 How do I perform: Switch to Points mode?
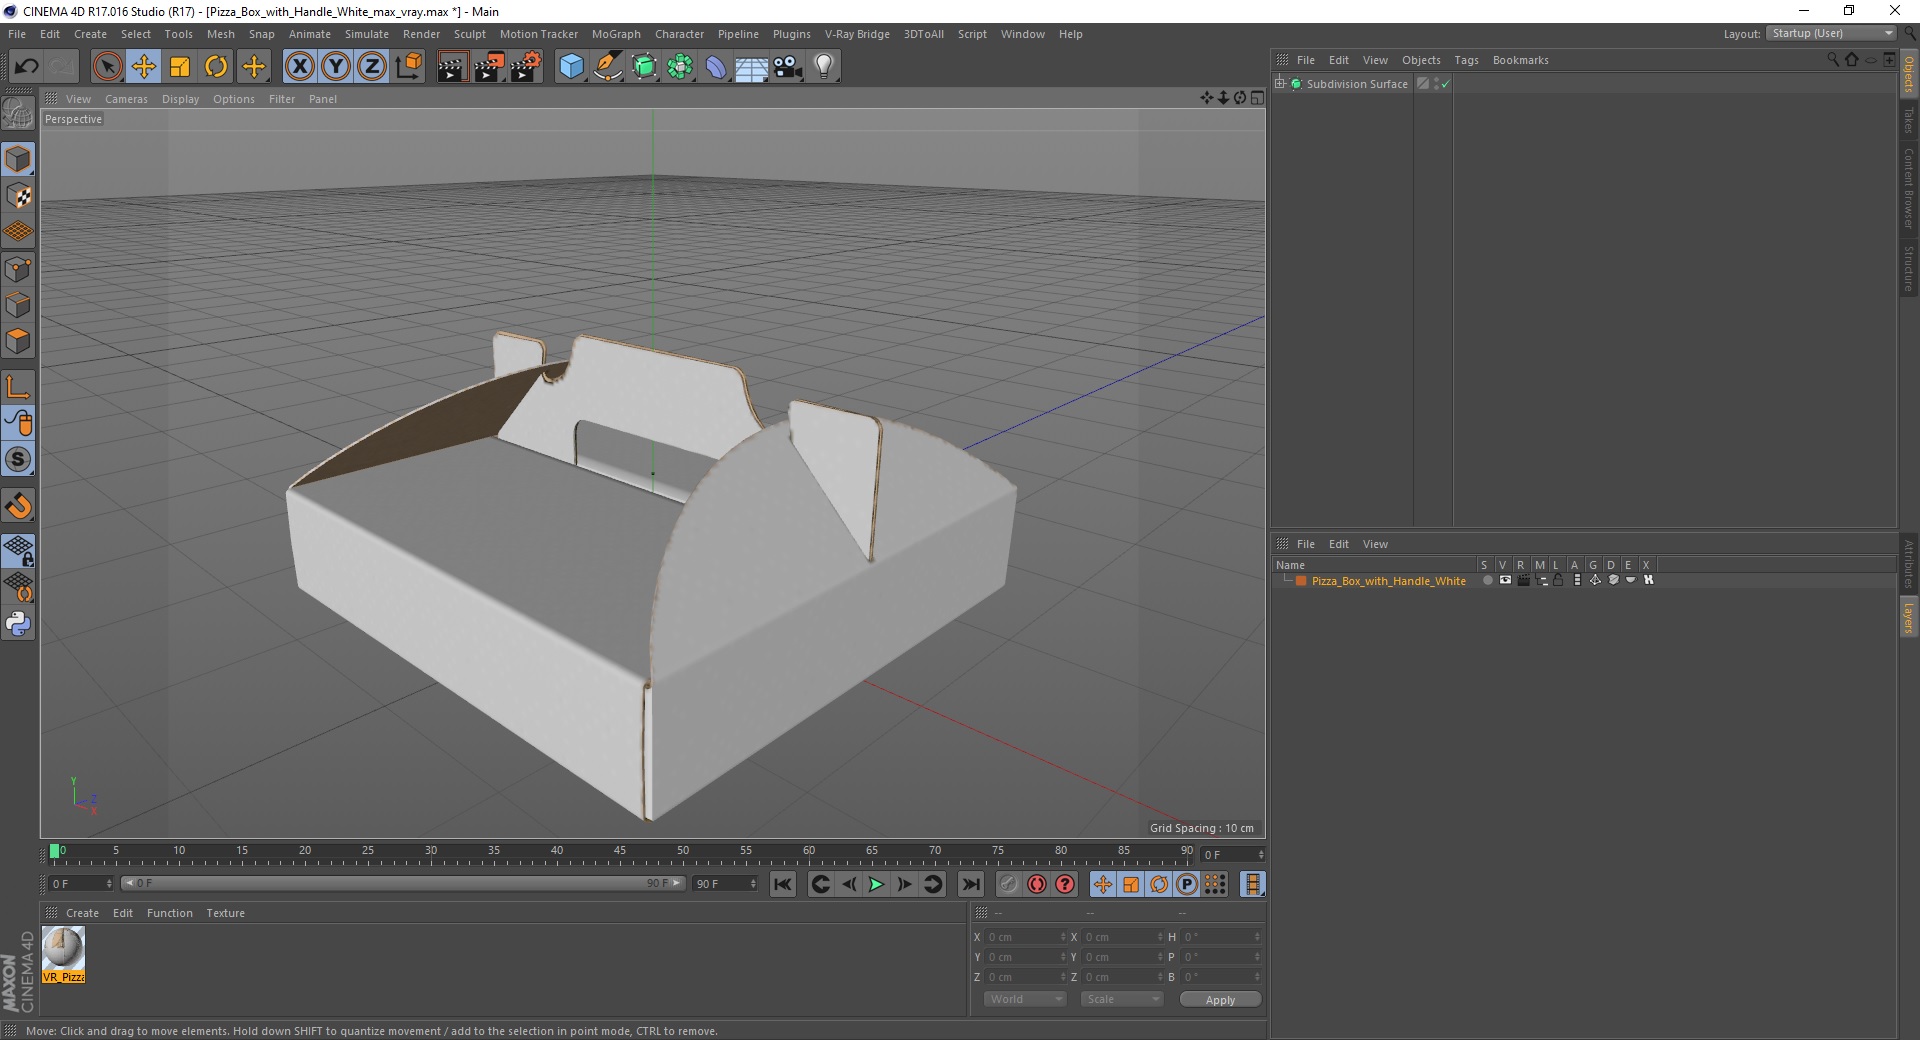18,268
